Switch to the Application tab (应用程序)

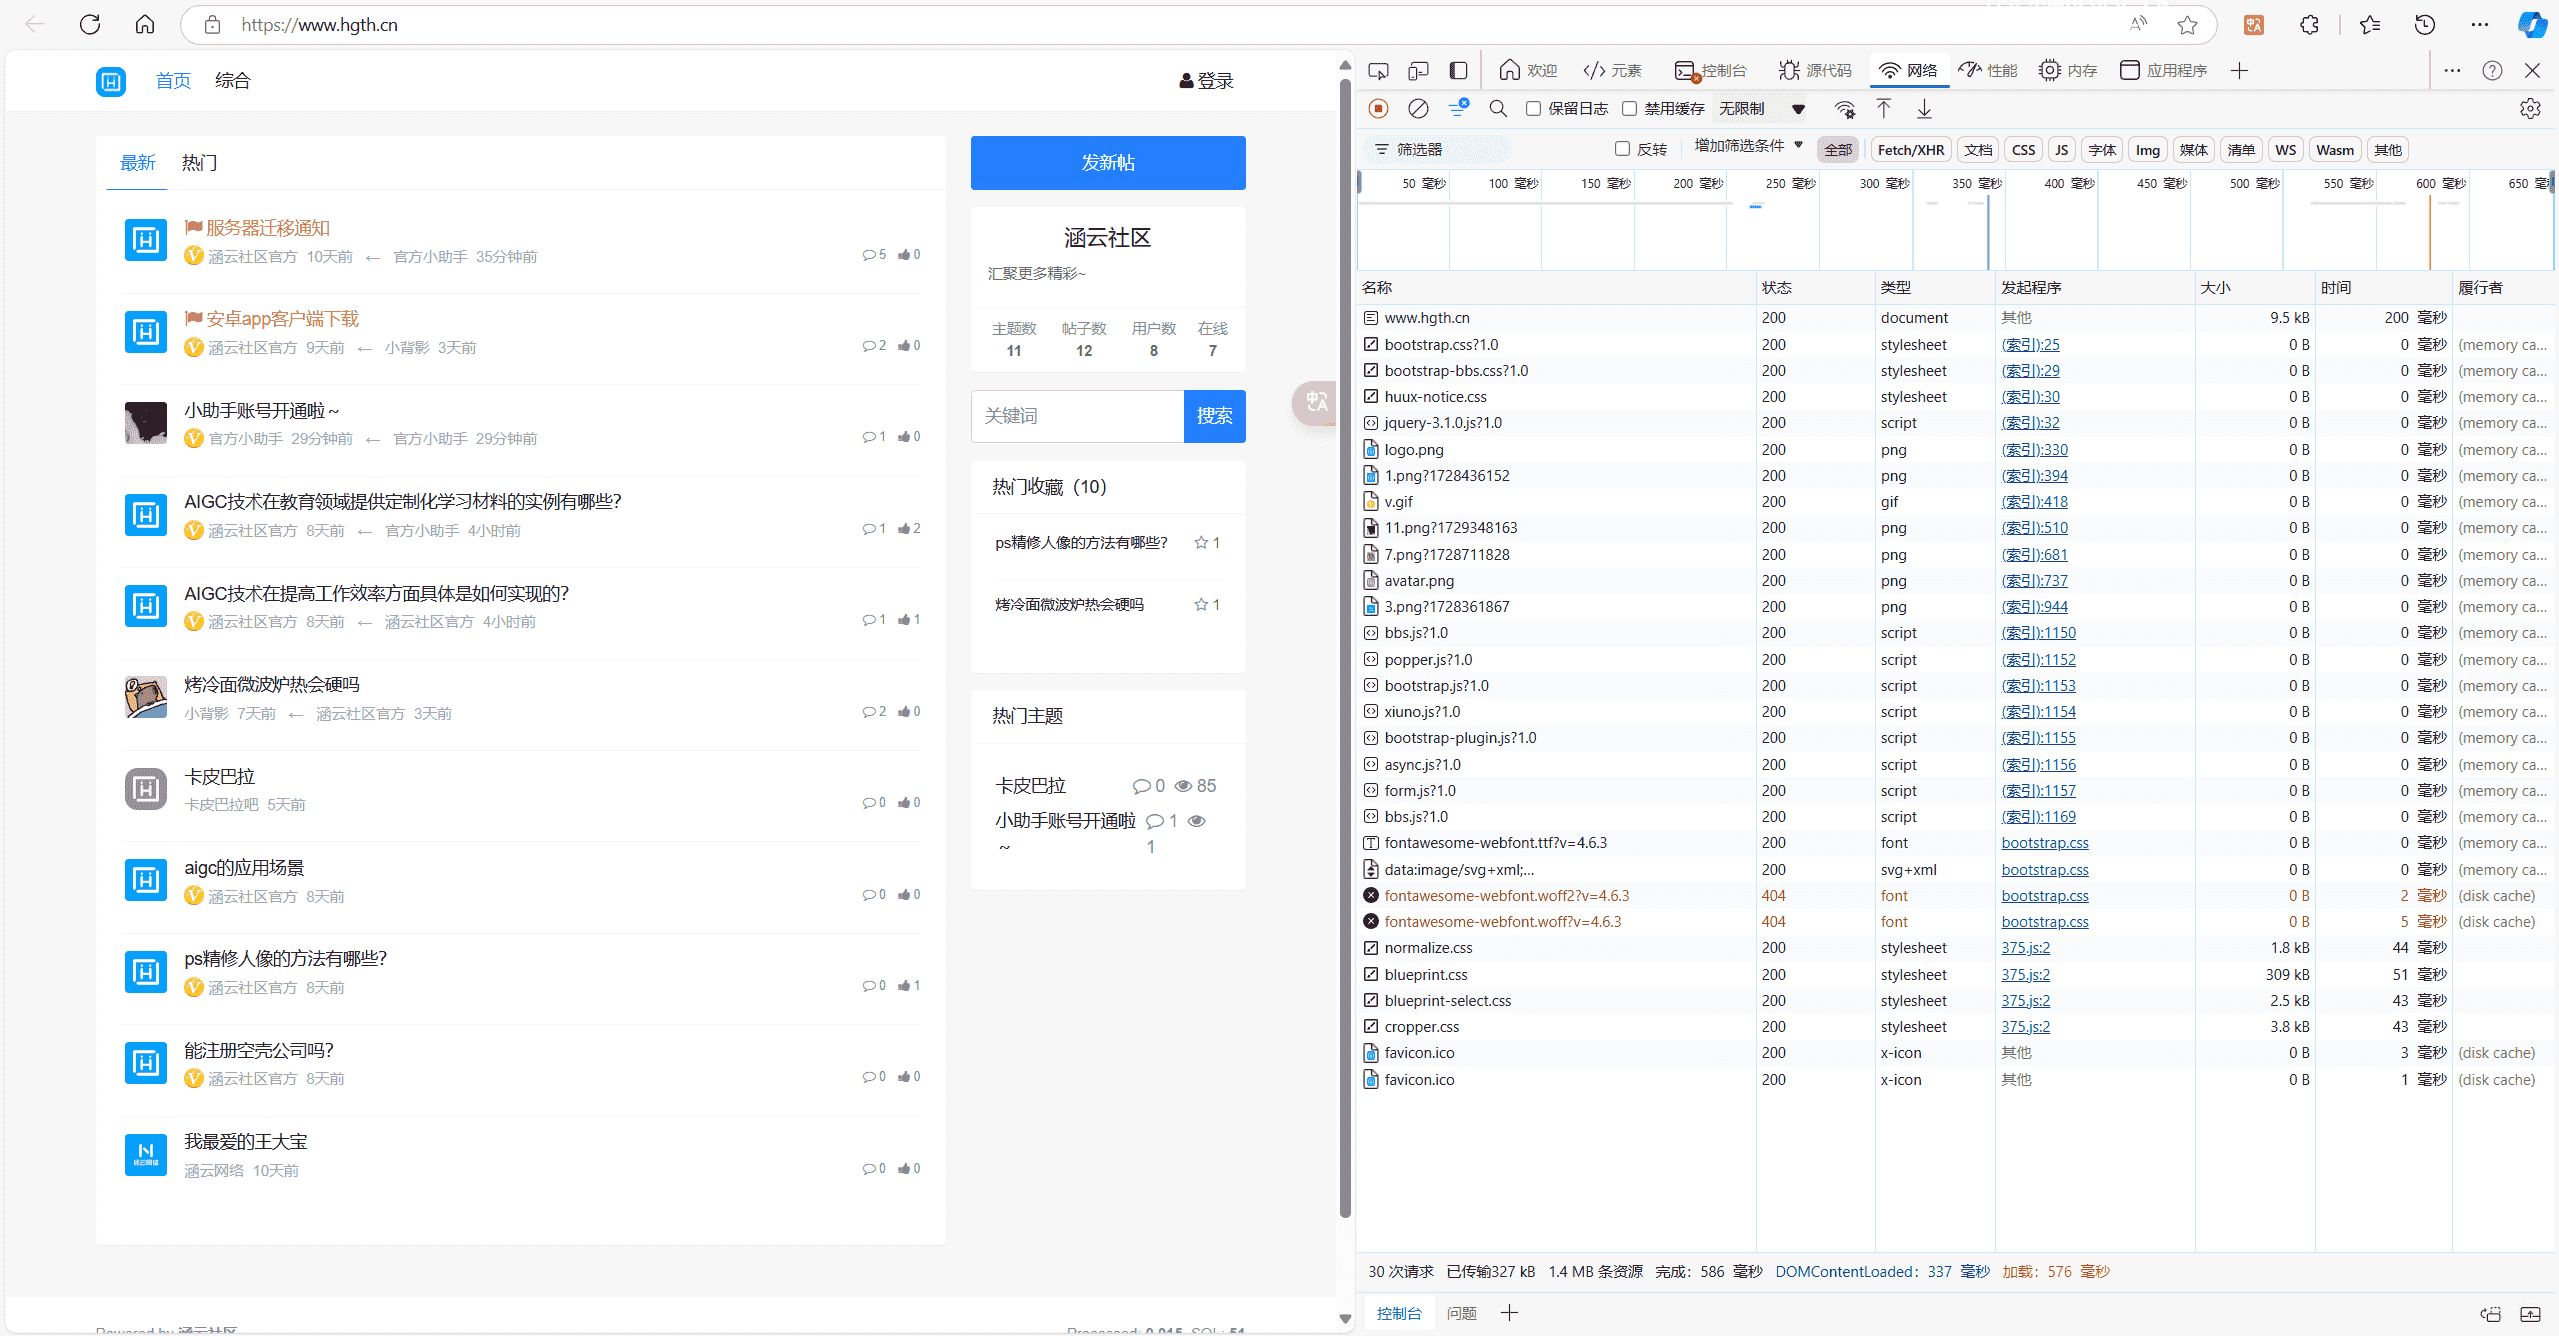[x=2162, y=70]
